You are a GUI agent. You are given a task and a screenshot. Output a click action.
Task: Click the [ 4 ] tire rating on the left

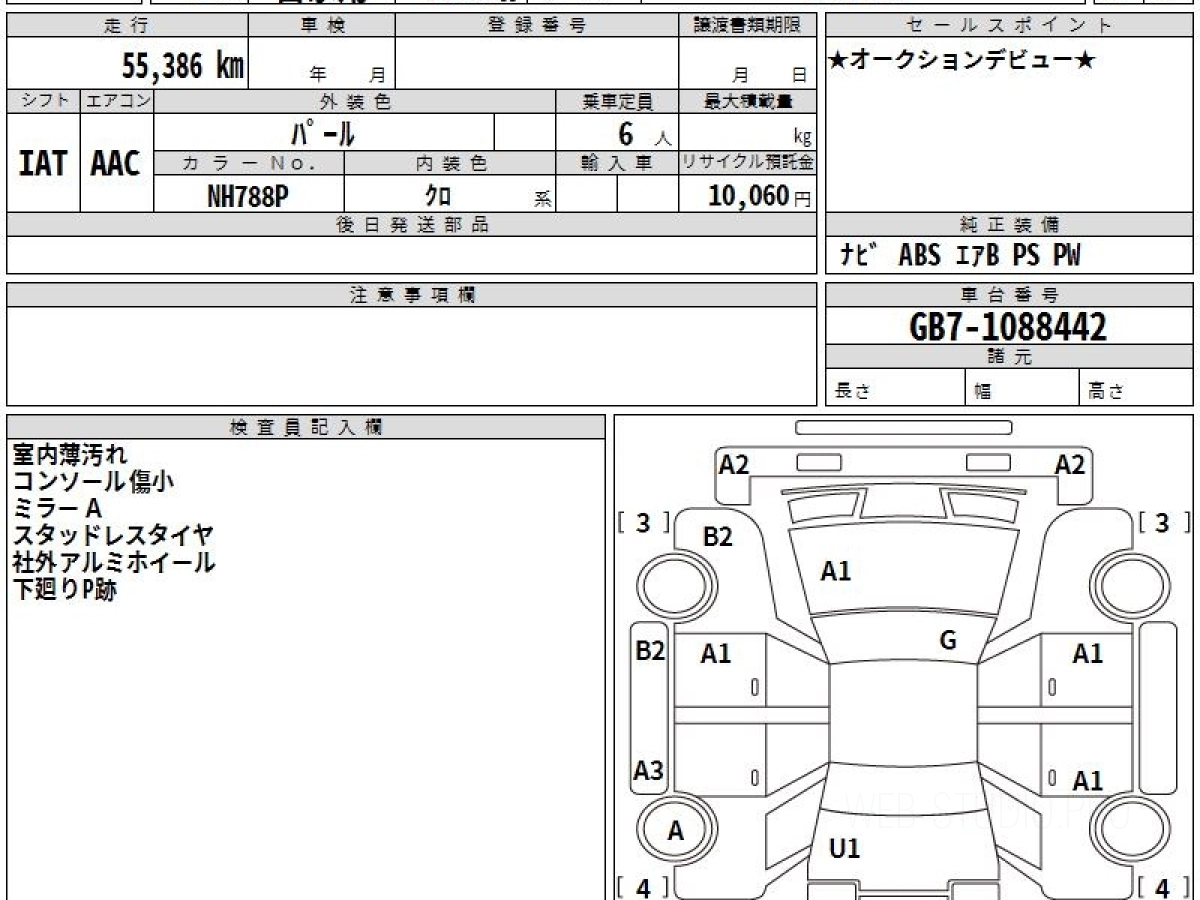pos(643,887)
